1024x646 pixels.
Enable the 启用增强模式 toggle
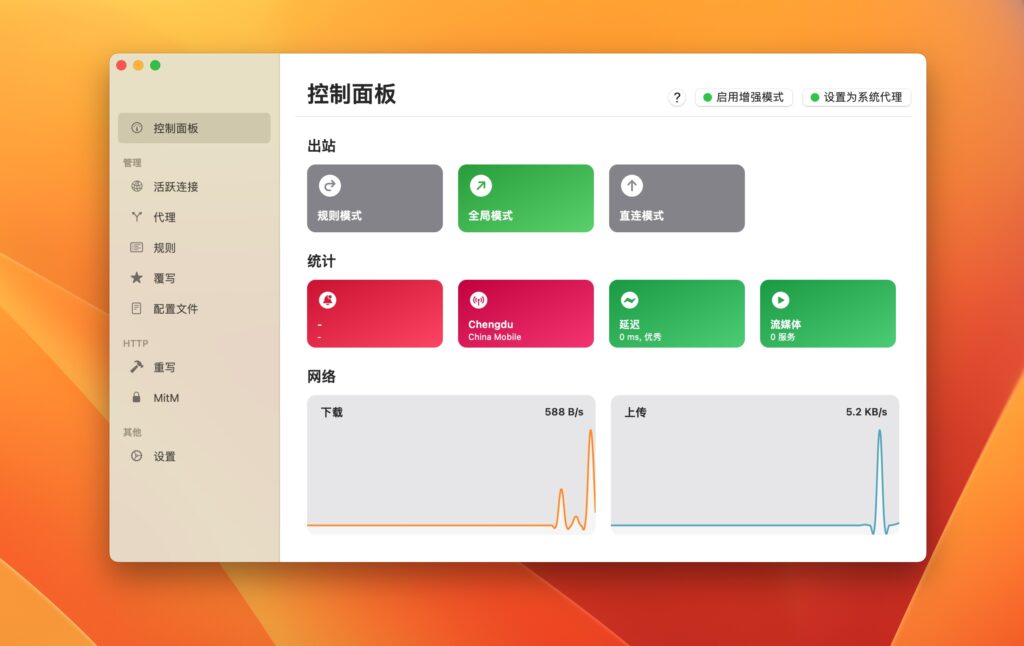pyautogui.click(x=743, y=98)
